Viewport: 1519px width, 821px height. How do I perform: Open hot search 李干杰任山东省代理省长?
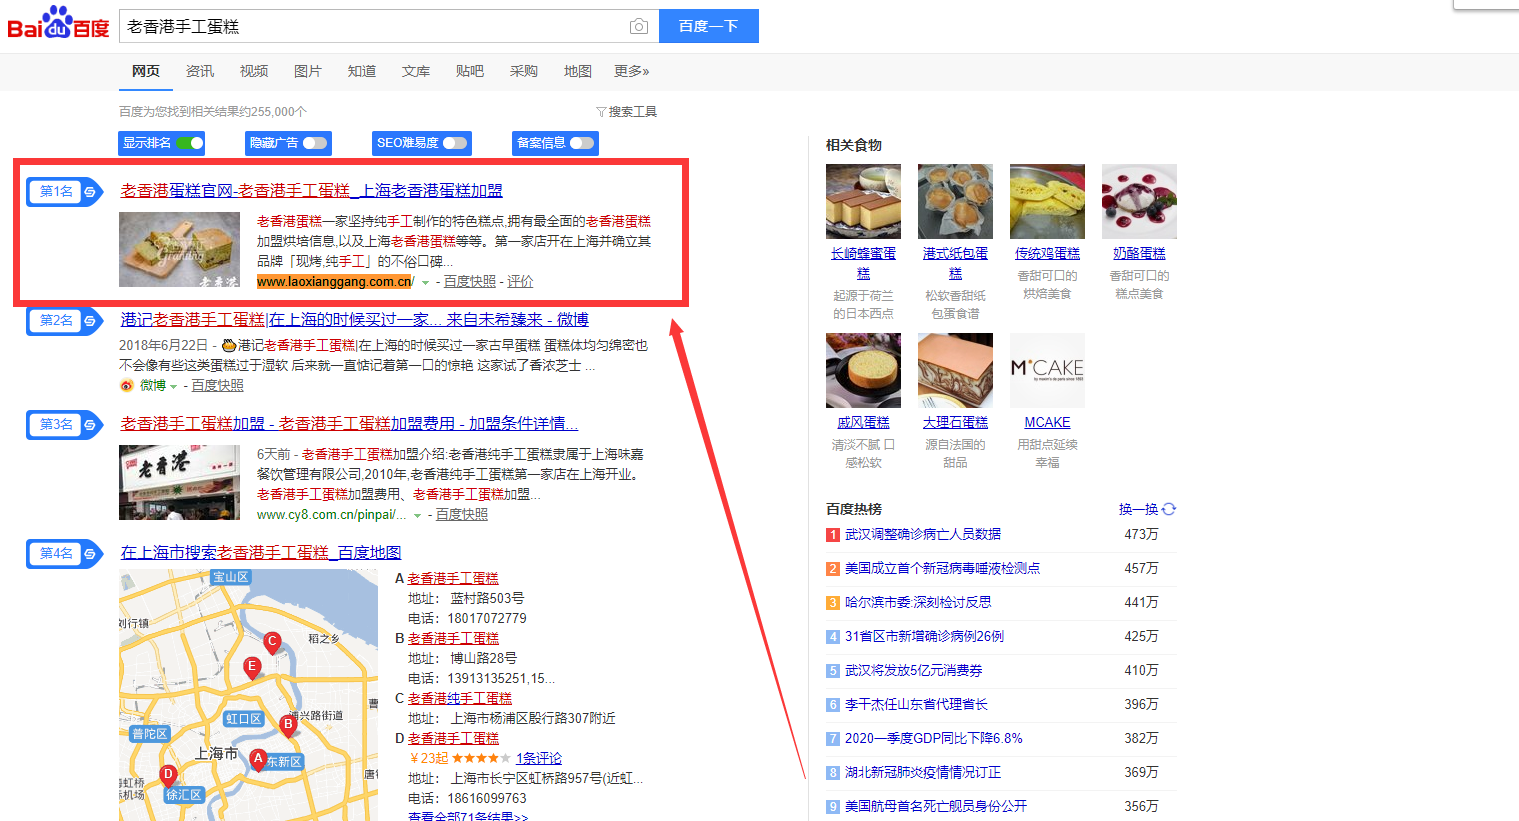click(x=916, y=704)
